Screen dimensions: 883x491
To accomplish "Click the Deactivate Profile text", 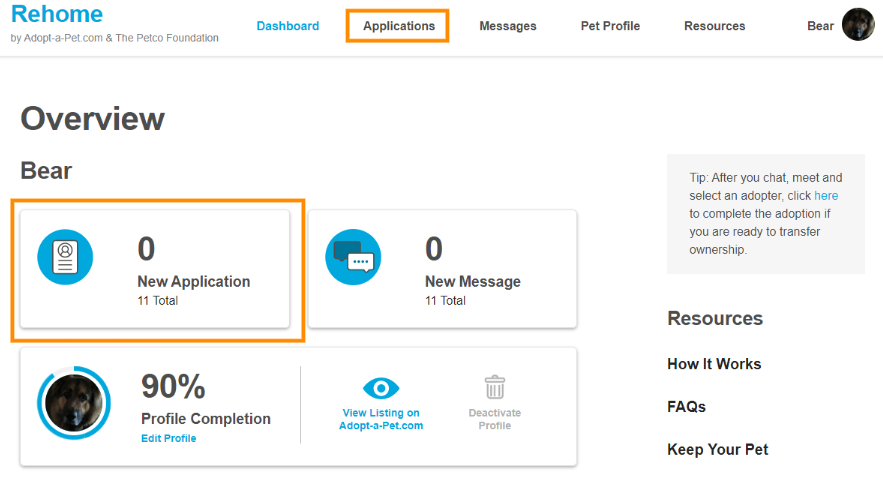I will click(494, 419).
